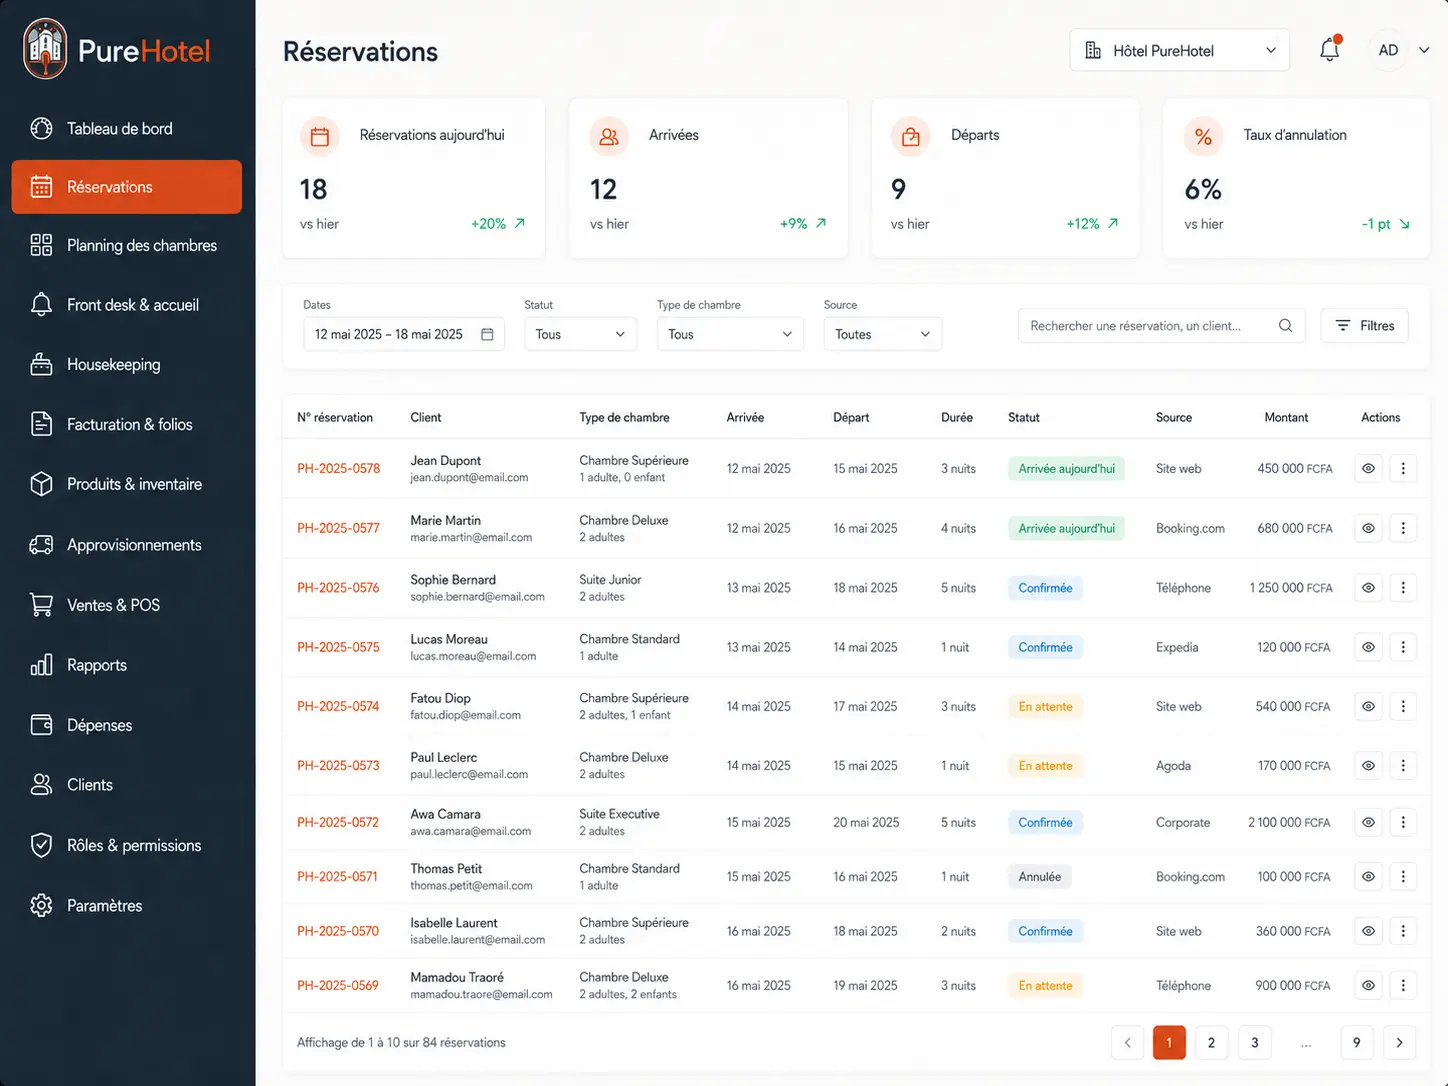The height and width of the screenshot is (1086, 1448).
Task: Click the Arrivée column header
Action: (745, 417)
